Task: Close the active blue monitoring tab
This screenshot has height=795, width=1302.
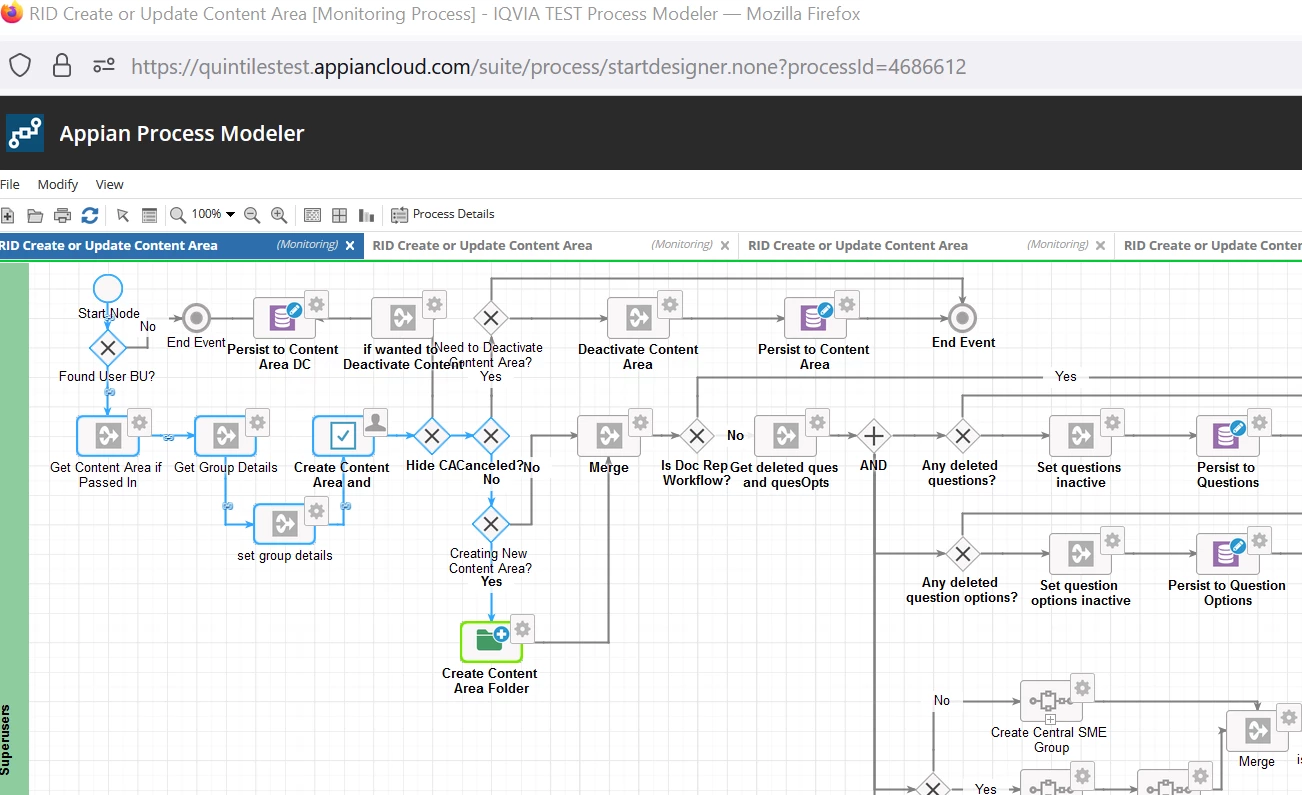Action: point(350,245)
